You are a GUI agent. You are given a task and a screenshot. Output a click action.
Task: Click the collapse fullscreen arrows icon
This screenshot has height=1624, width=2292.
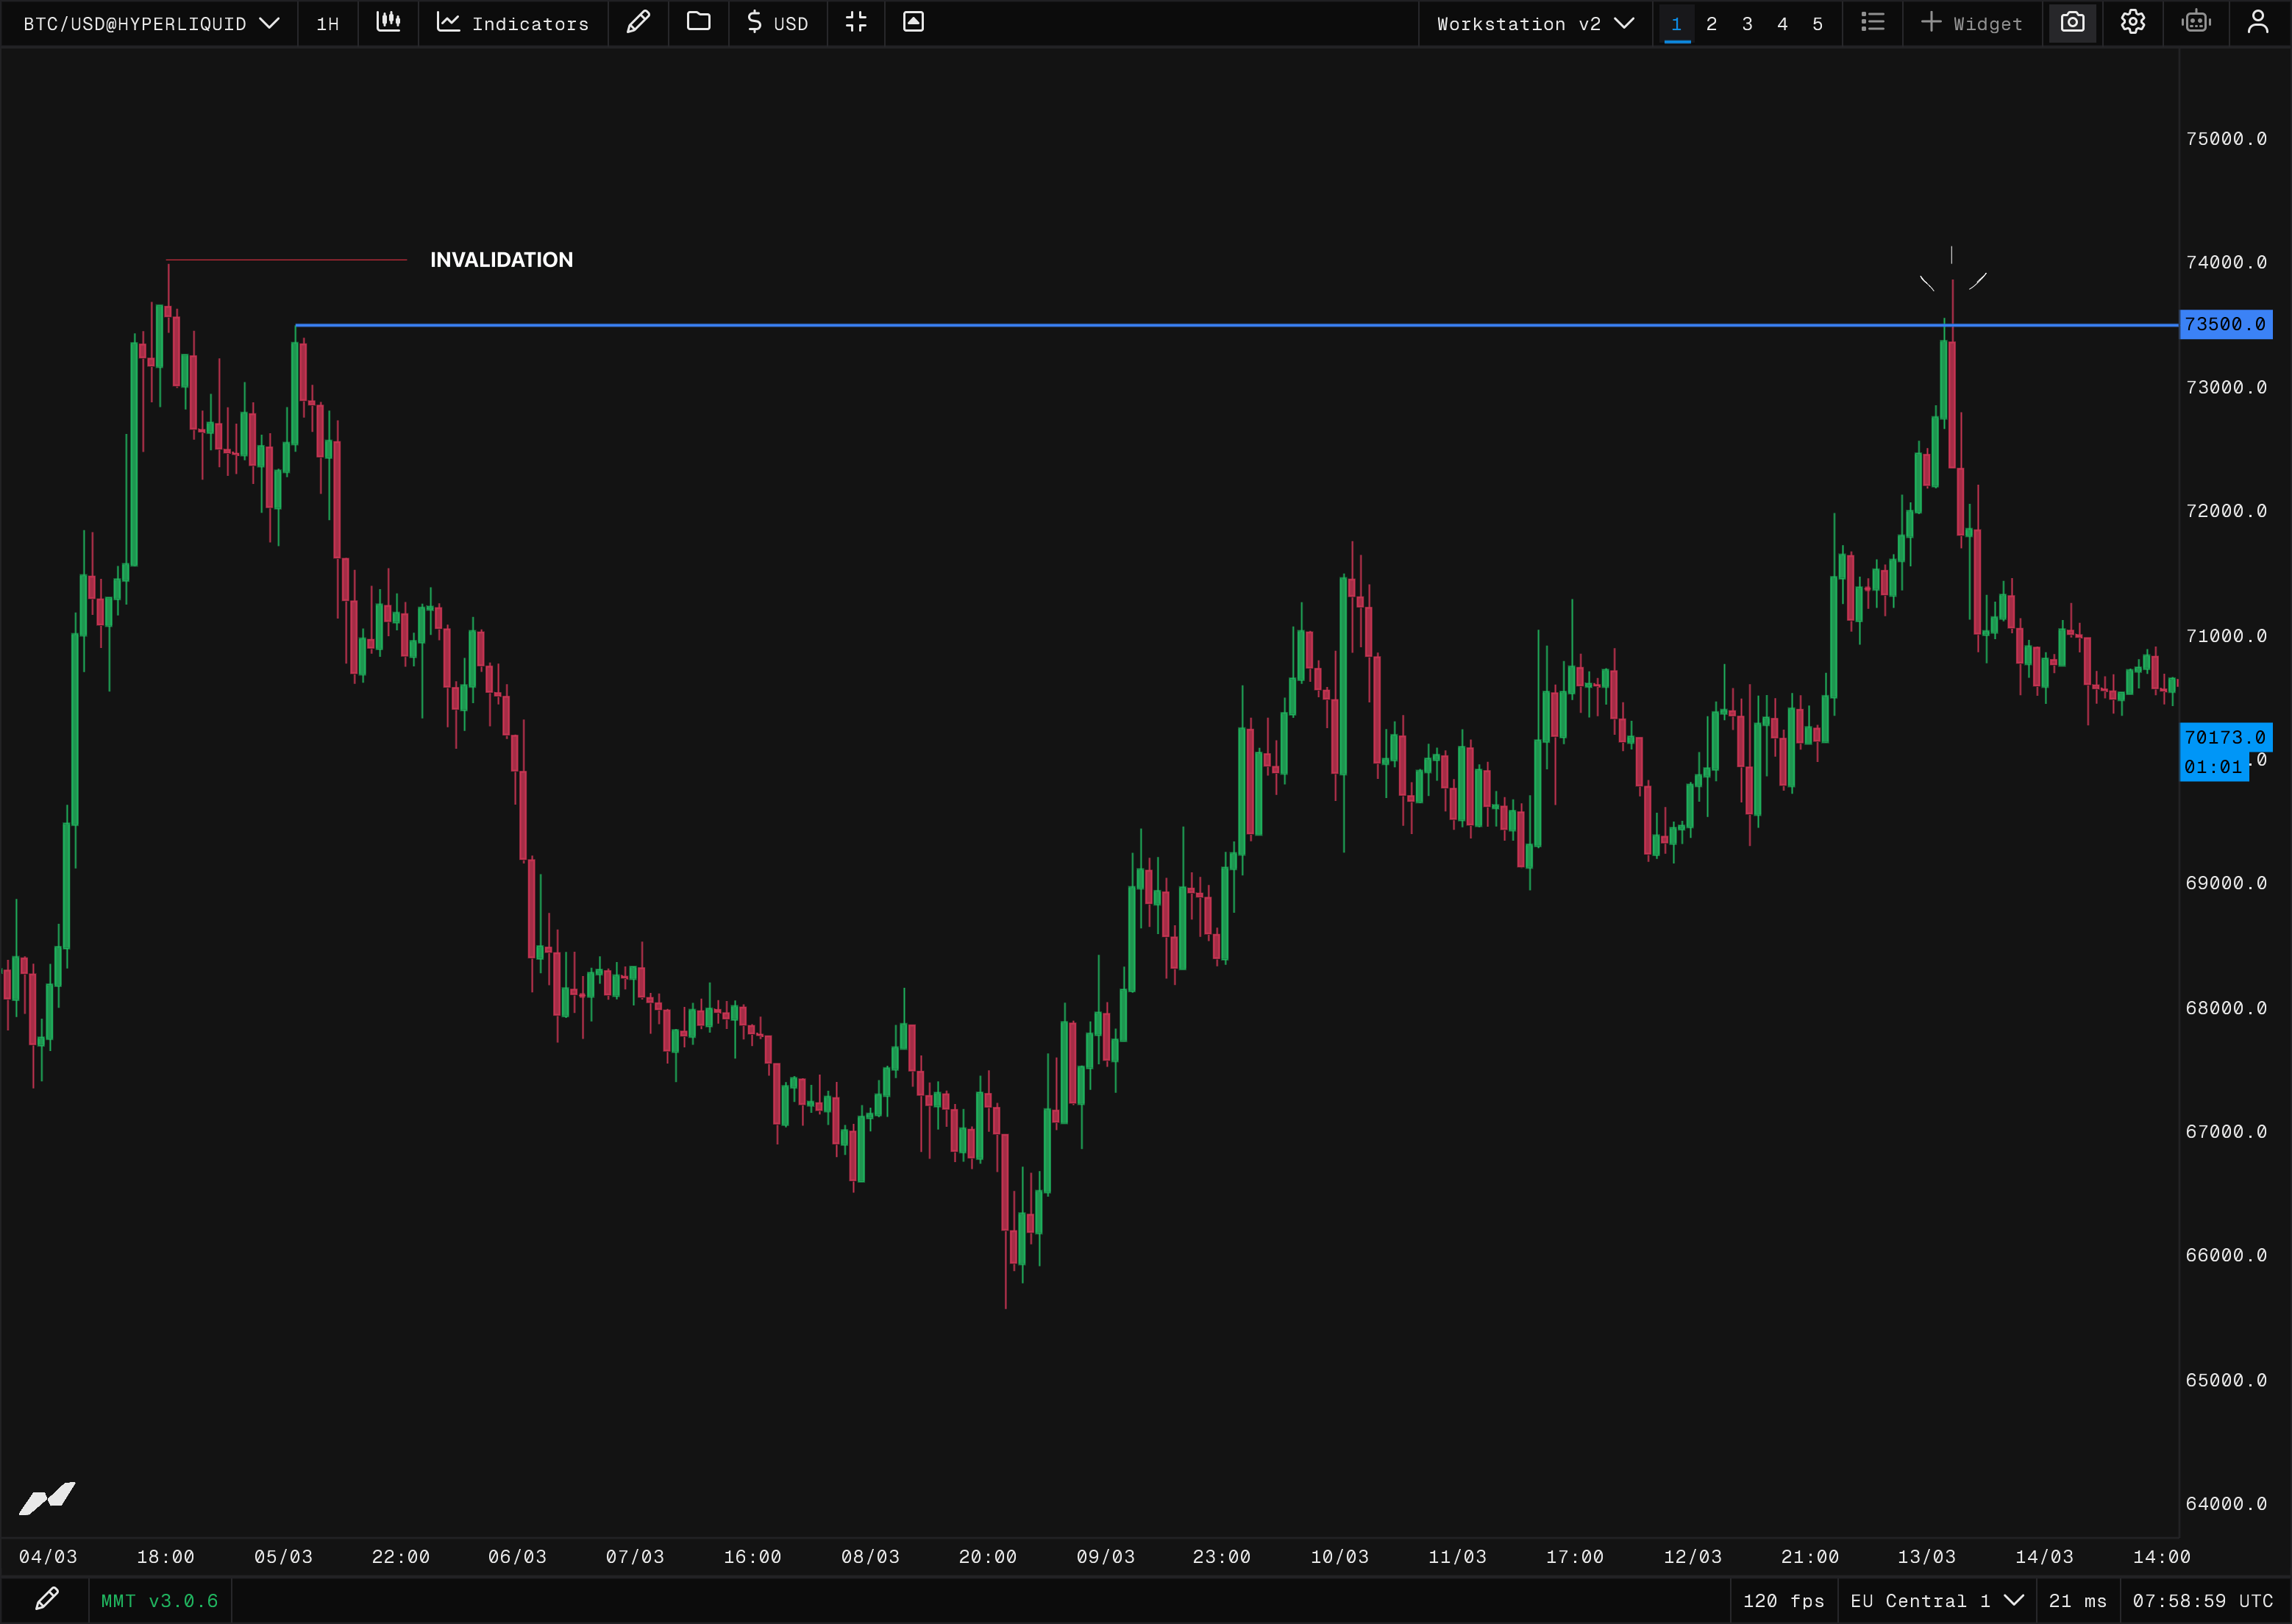(856, 22)
